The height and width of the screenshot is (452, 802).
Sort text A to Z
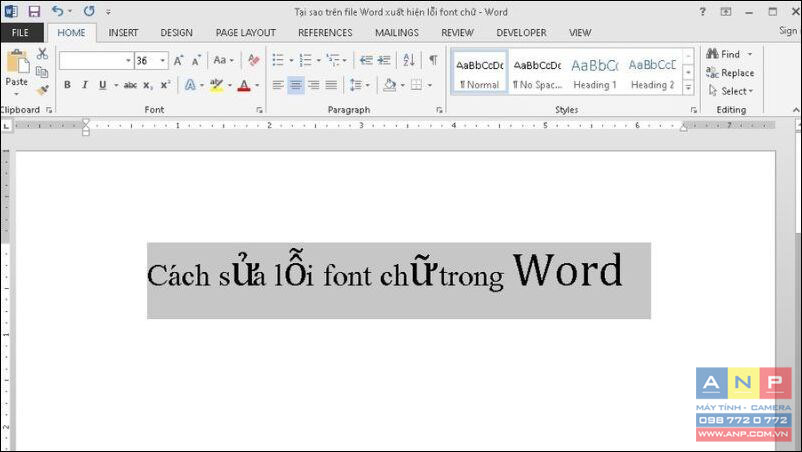pos(409,60)
